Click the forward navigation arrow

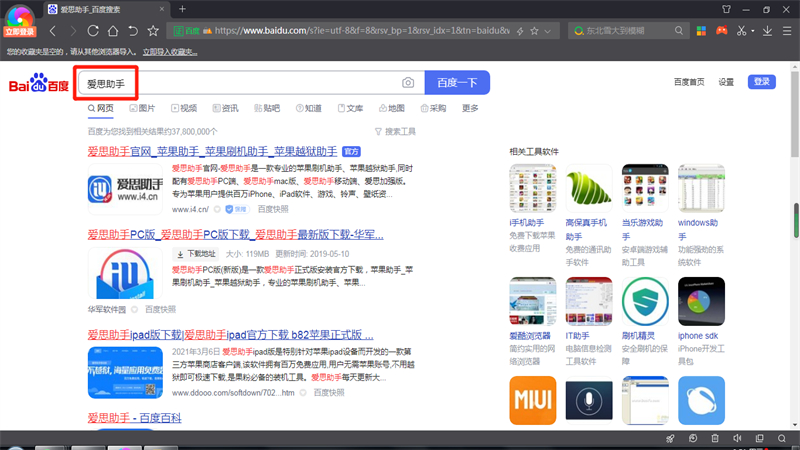(x=72, y=31)
